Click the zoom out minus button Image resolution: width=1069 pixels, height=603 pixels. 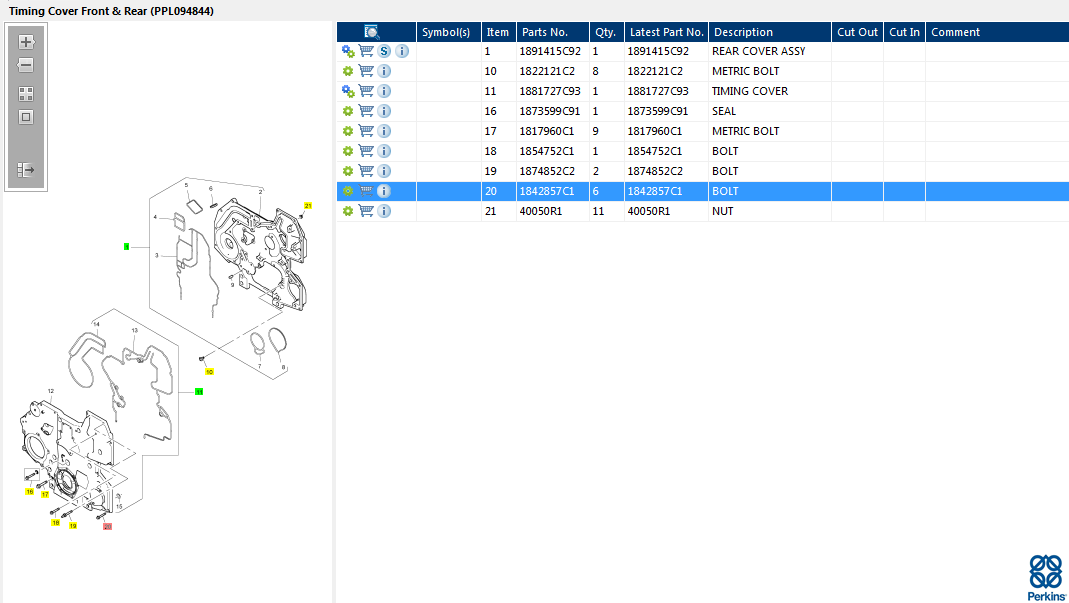click(26, 65)
